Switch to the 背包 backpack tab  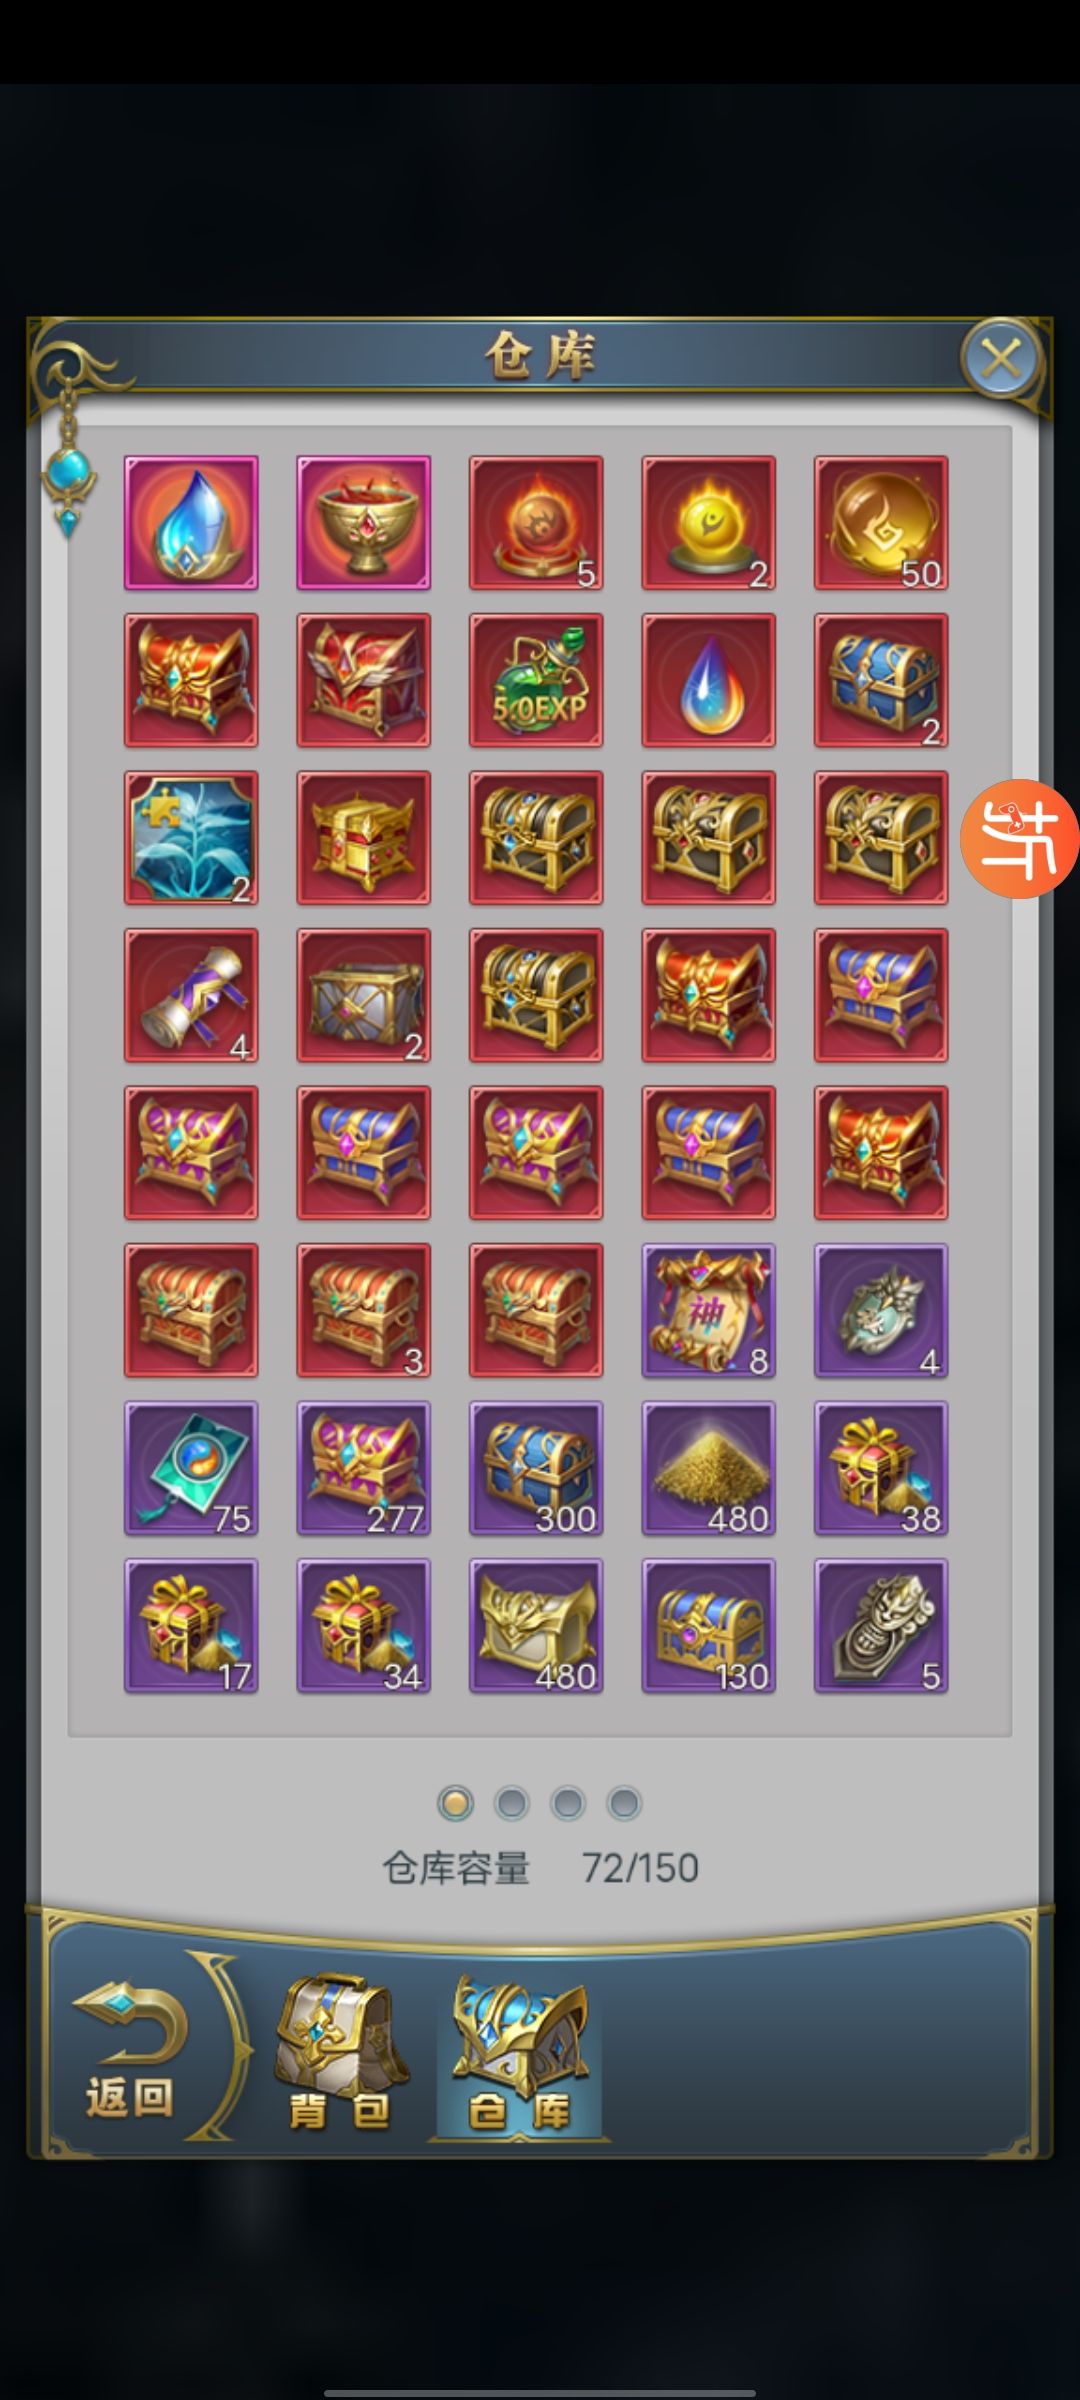point(341,2053)
